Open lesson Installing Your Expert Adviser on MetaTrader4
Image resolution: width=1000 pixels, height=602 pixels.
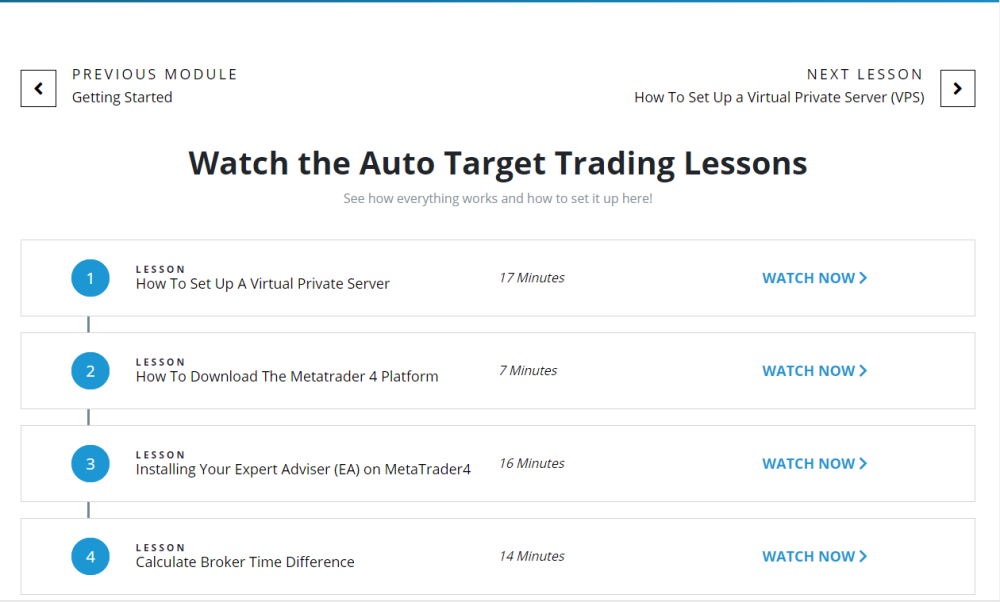click(x=303, y=469)
